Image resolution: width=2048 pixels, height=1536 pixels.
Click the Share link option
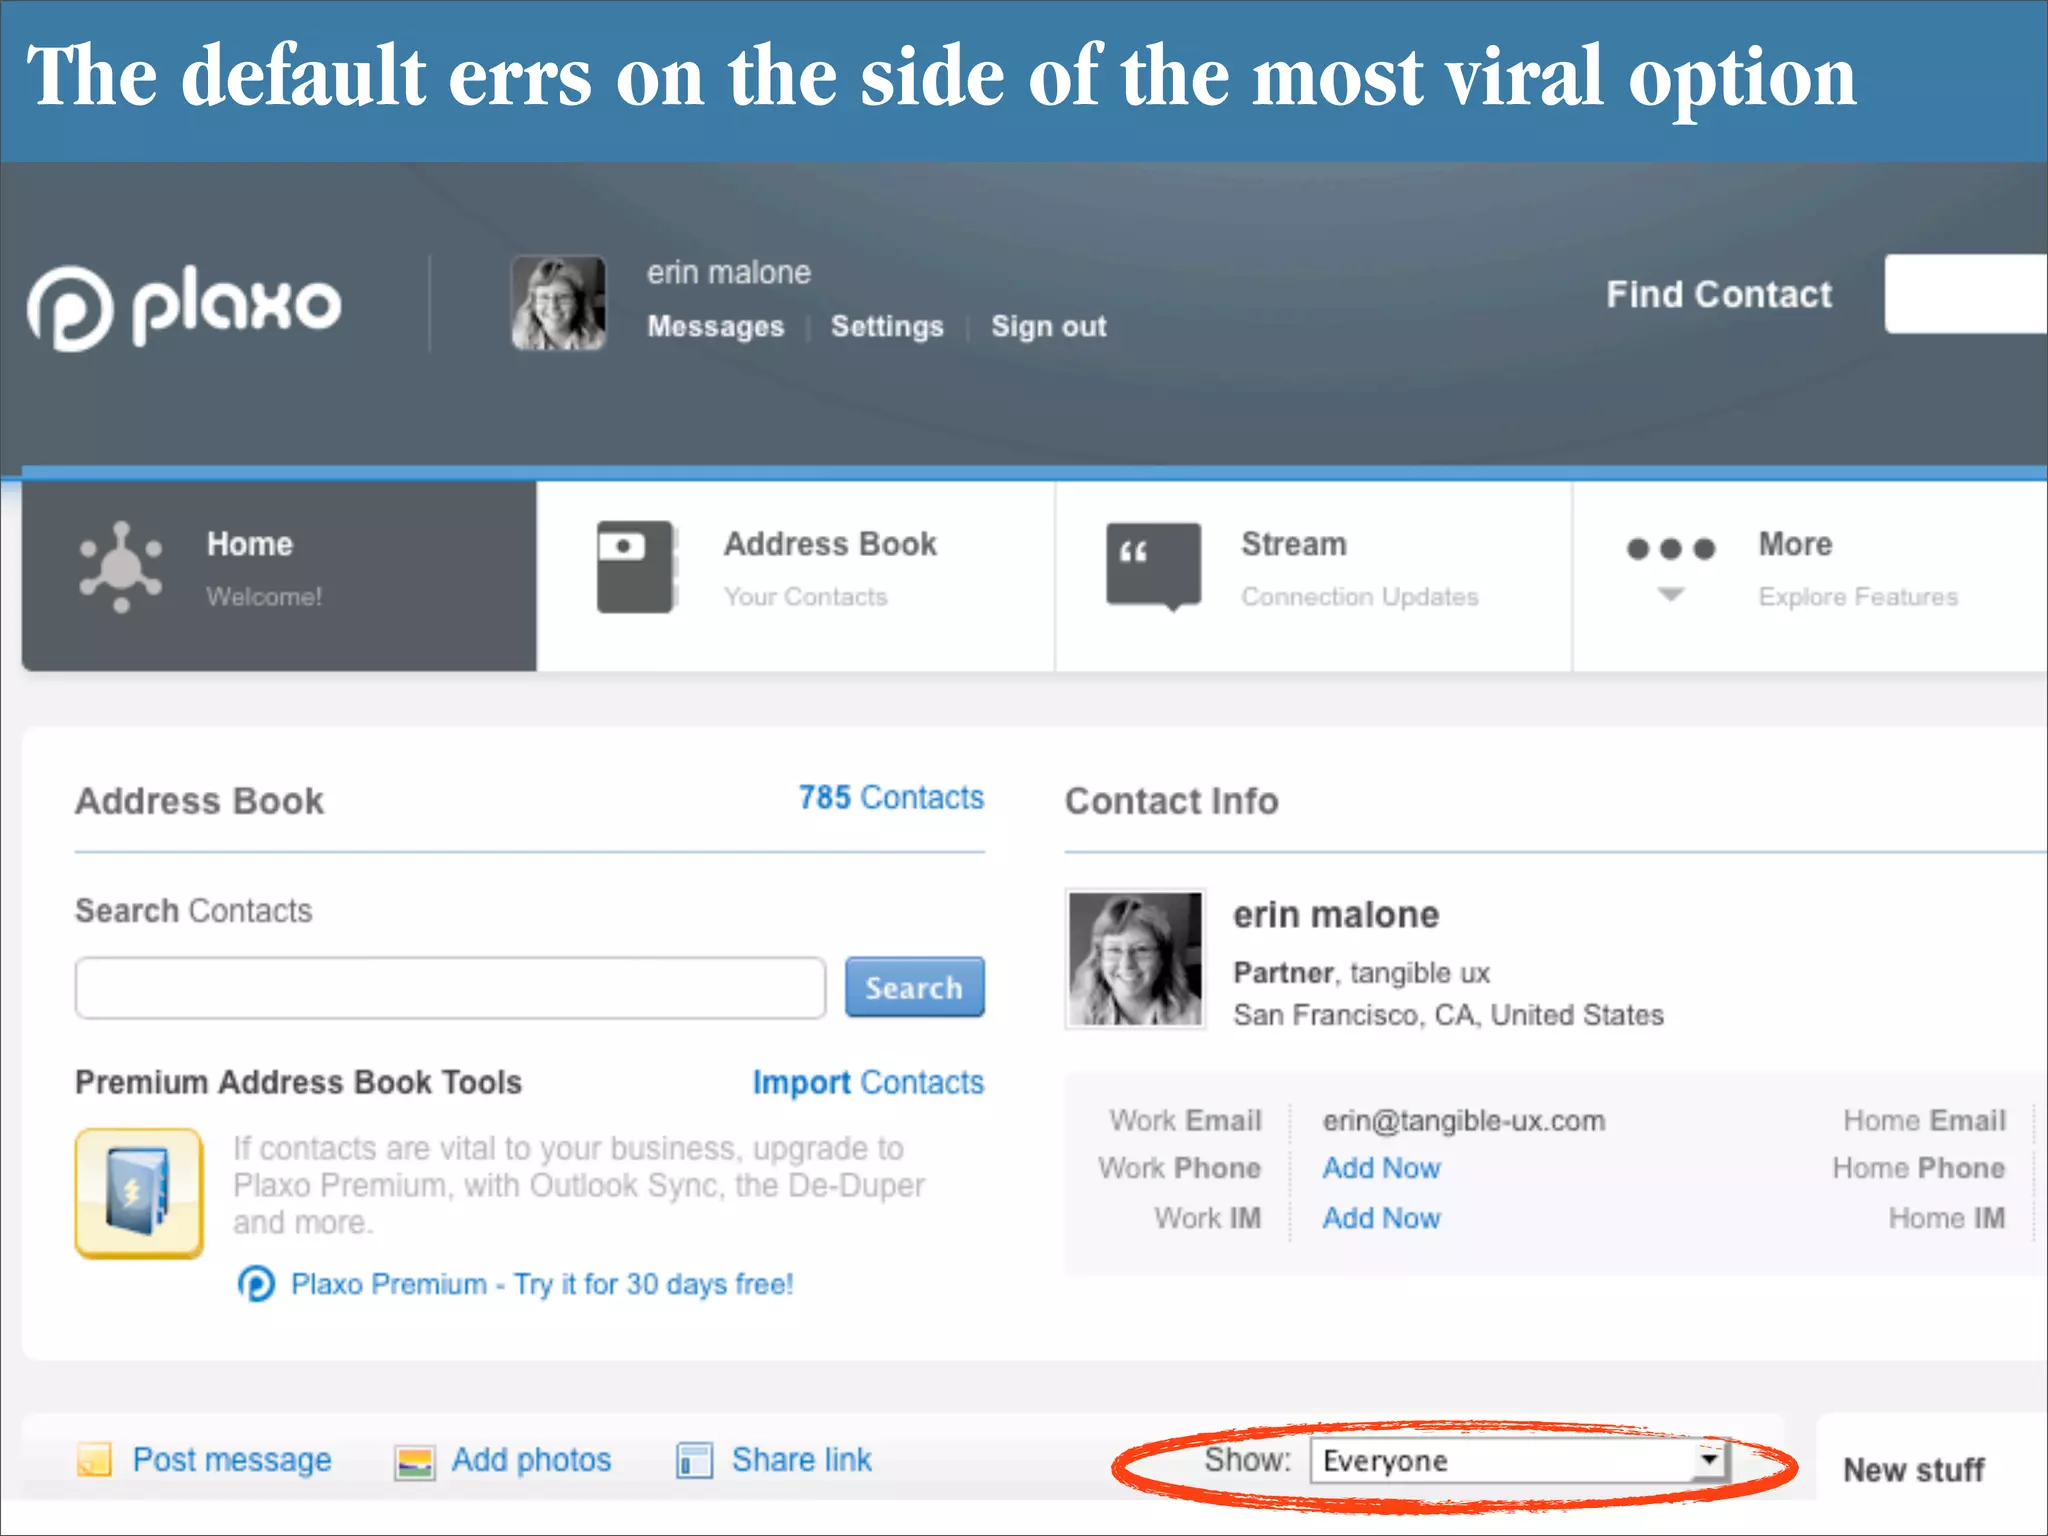(801, 1460)
